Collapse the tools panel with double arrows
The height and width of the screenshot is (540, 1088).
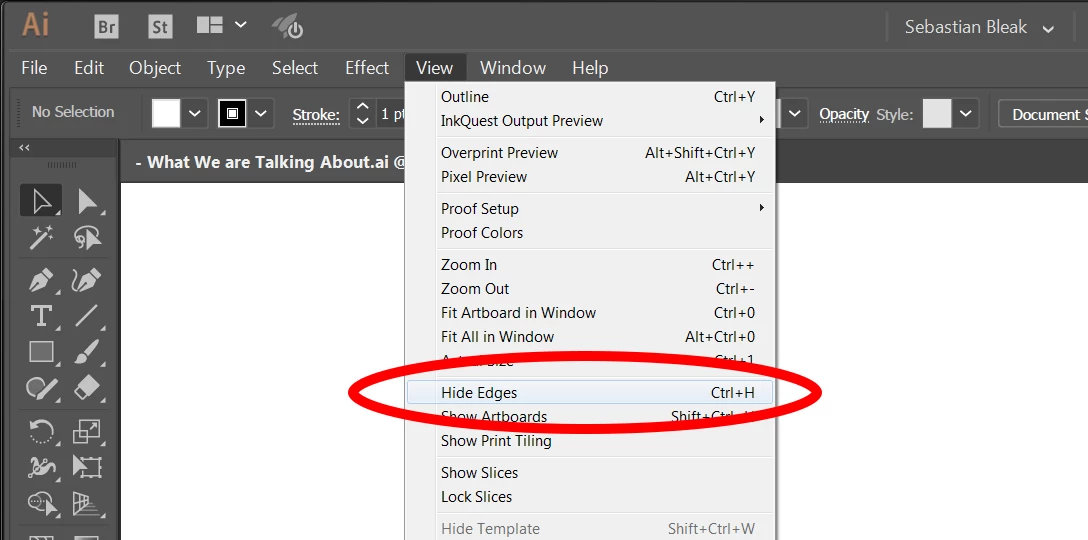[24, 148]
